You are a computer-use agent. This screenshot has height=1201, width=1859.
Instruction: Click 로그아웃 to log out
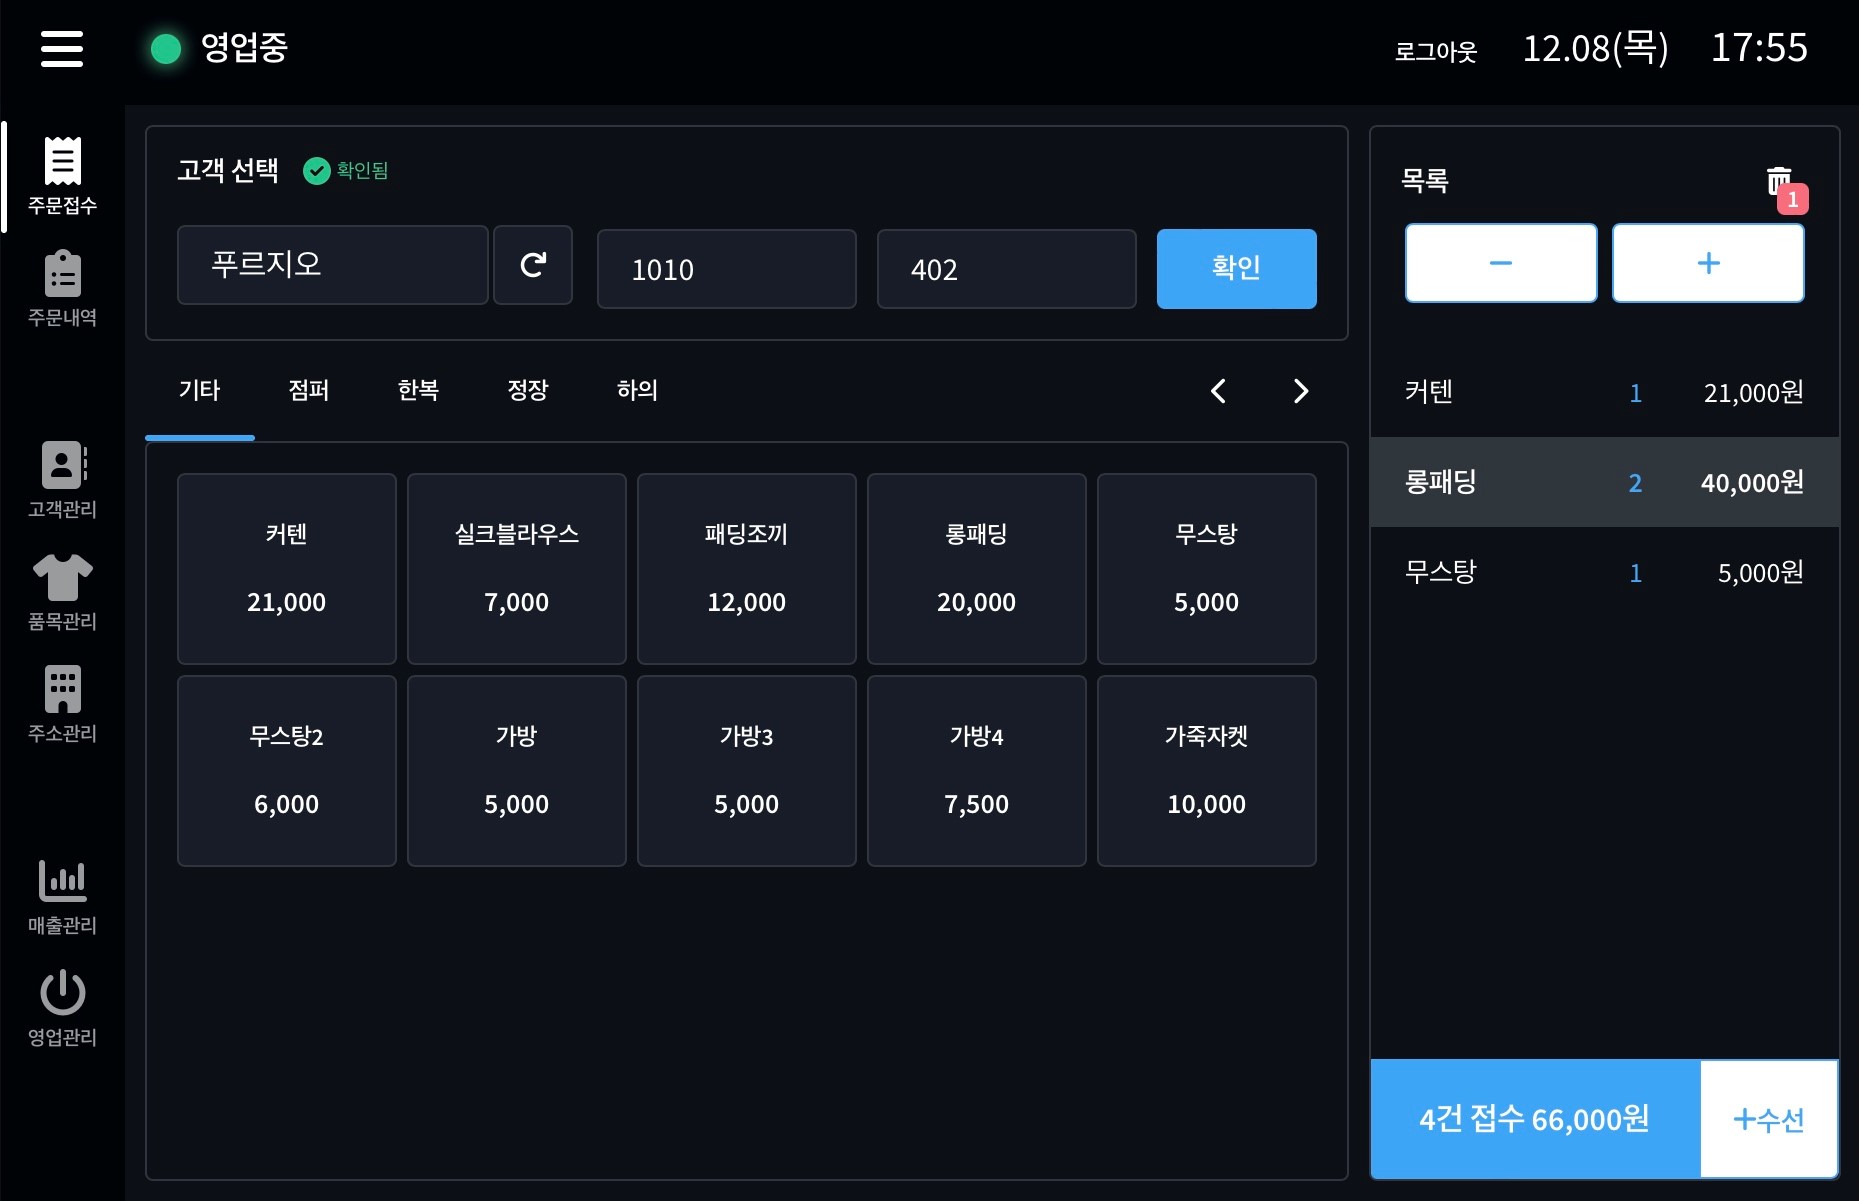coord(1436,52)
